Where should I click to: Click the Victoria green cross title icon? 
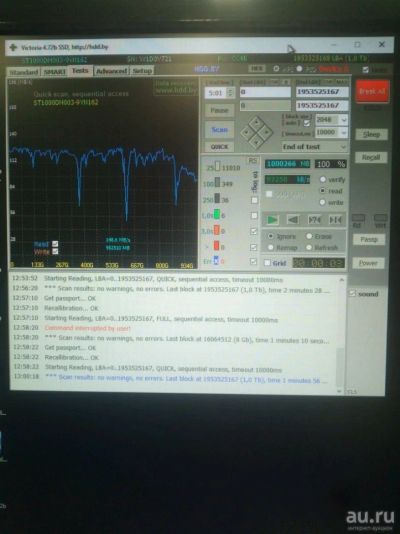[x=13, y=47]
